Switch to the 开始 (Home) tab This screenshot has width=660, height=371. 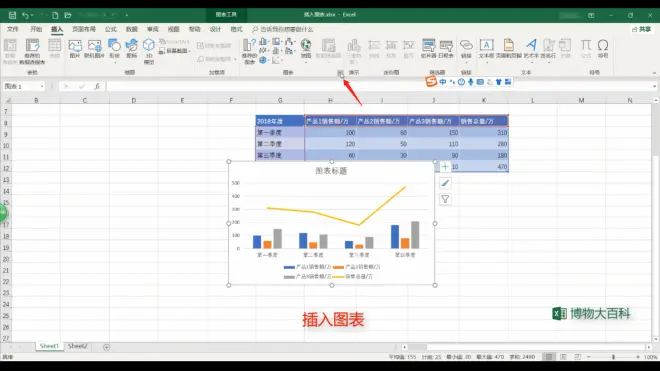point(36,29)
